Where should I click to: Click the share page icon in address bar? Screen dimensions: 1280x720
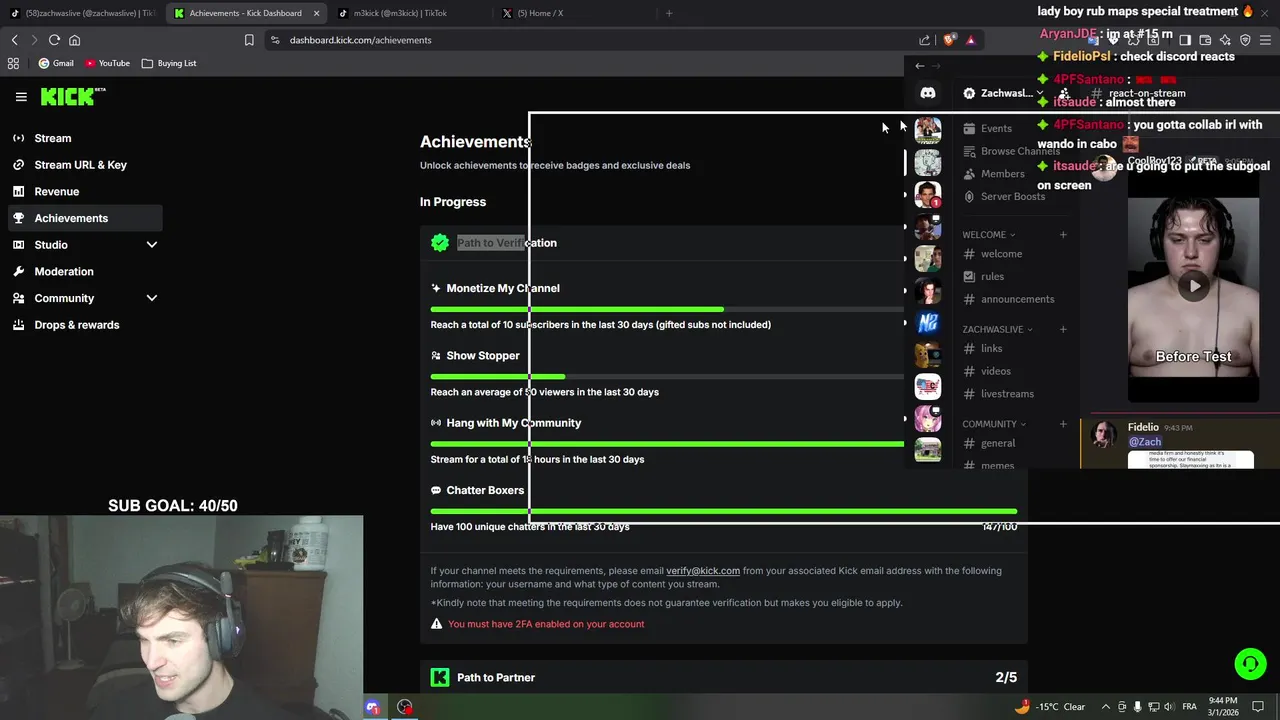[x=925, y=40]
